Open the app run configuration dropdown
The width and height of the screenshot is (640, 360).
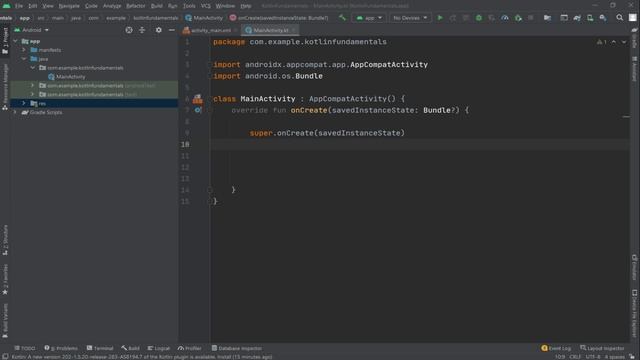coord(369,18)
